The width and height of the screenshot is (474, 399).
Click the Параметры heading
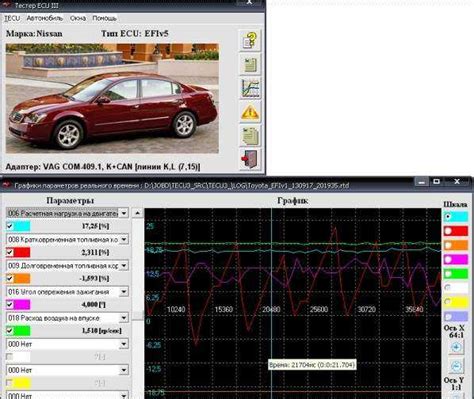pos(70,201)
